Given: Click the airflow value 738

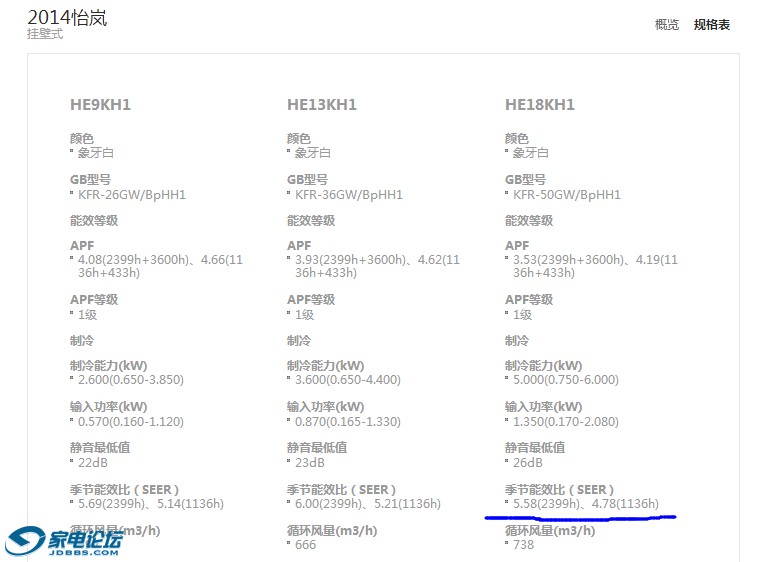Looking at the screenshot, I should point(523,545).
